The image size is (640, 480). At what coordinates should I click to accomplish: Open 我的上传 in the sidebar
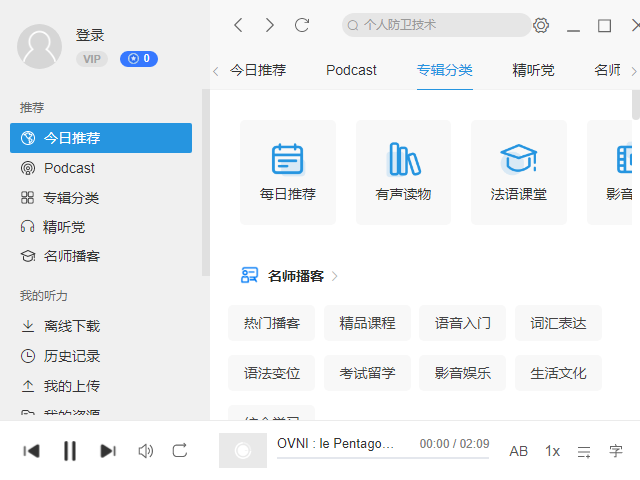[x=101, y=386]
